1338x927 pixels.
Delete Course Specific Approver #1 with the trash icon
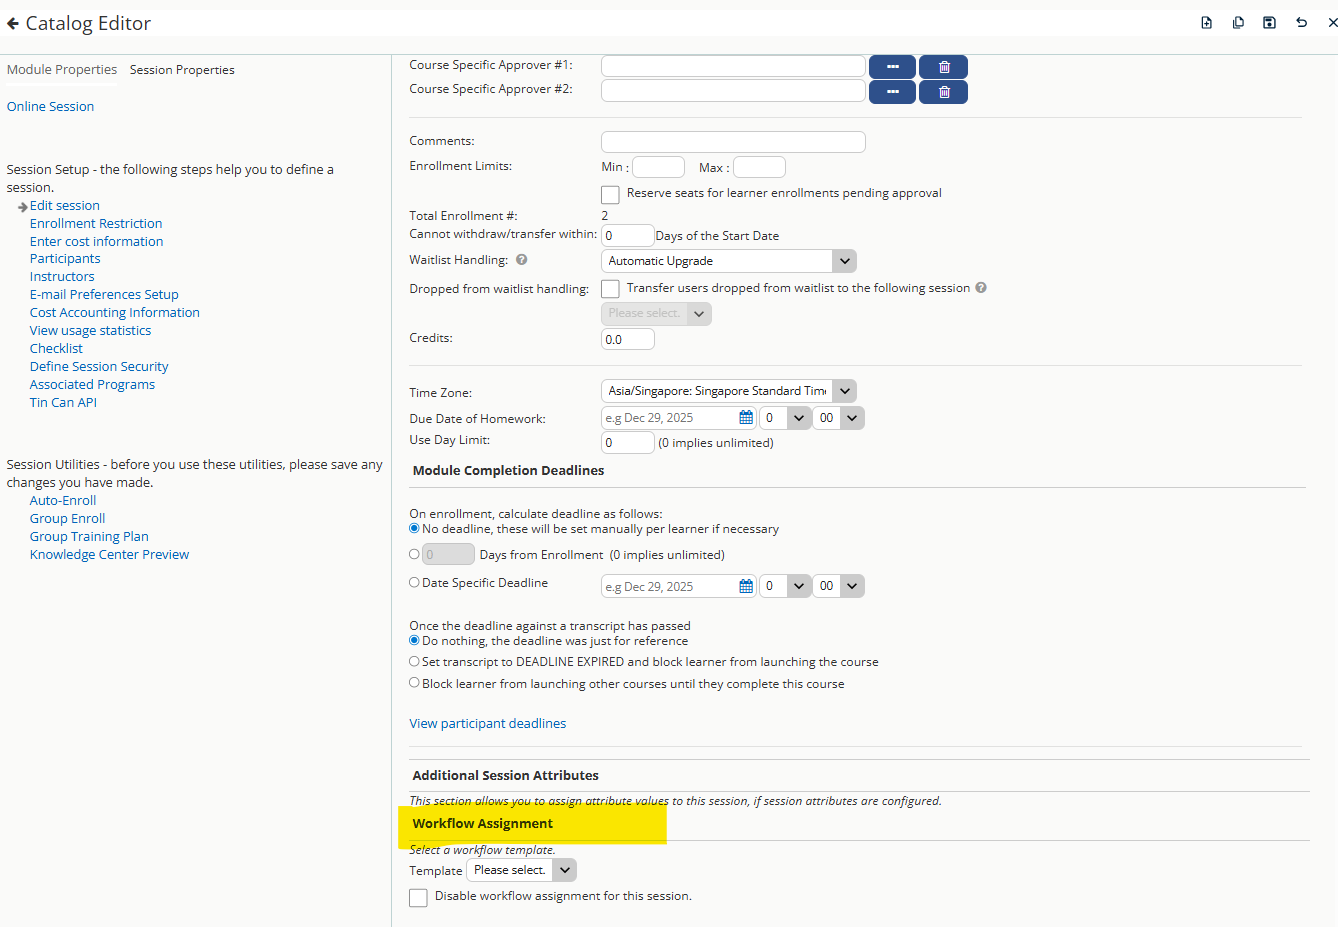tap(943, 67)
